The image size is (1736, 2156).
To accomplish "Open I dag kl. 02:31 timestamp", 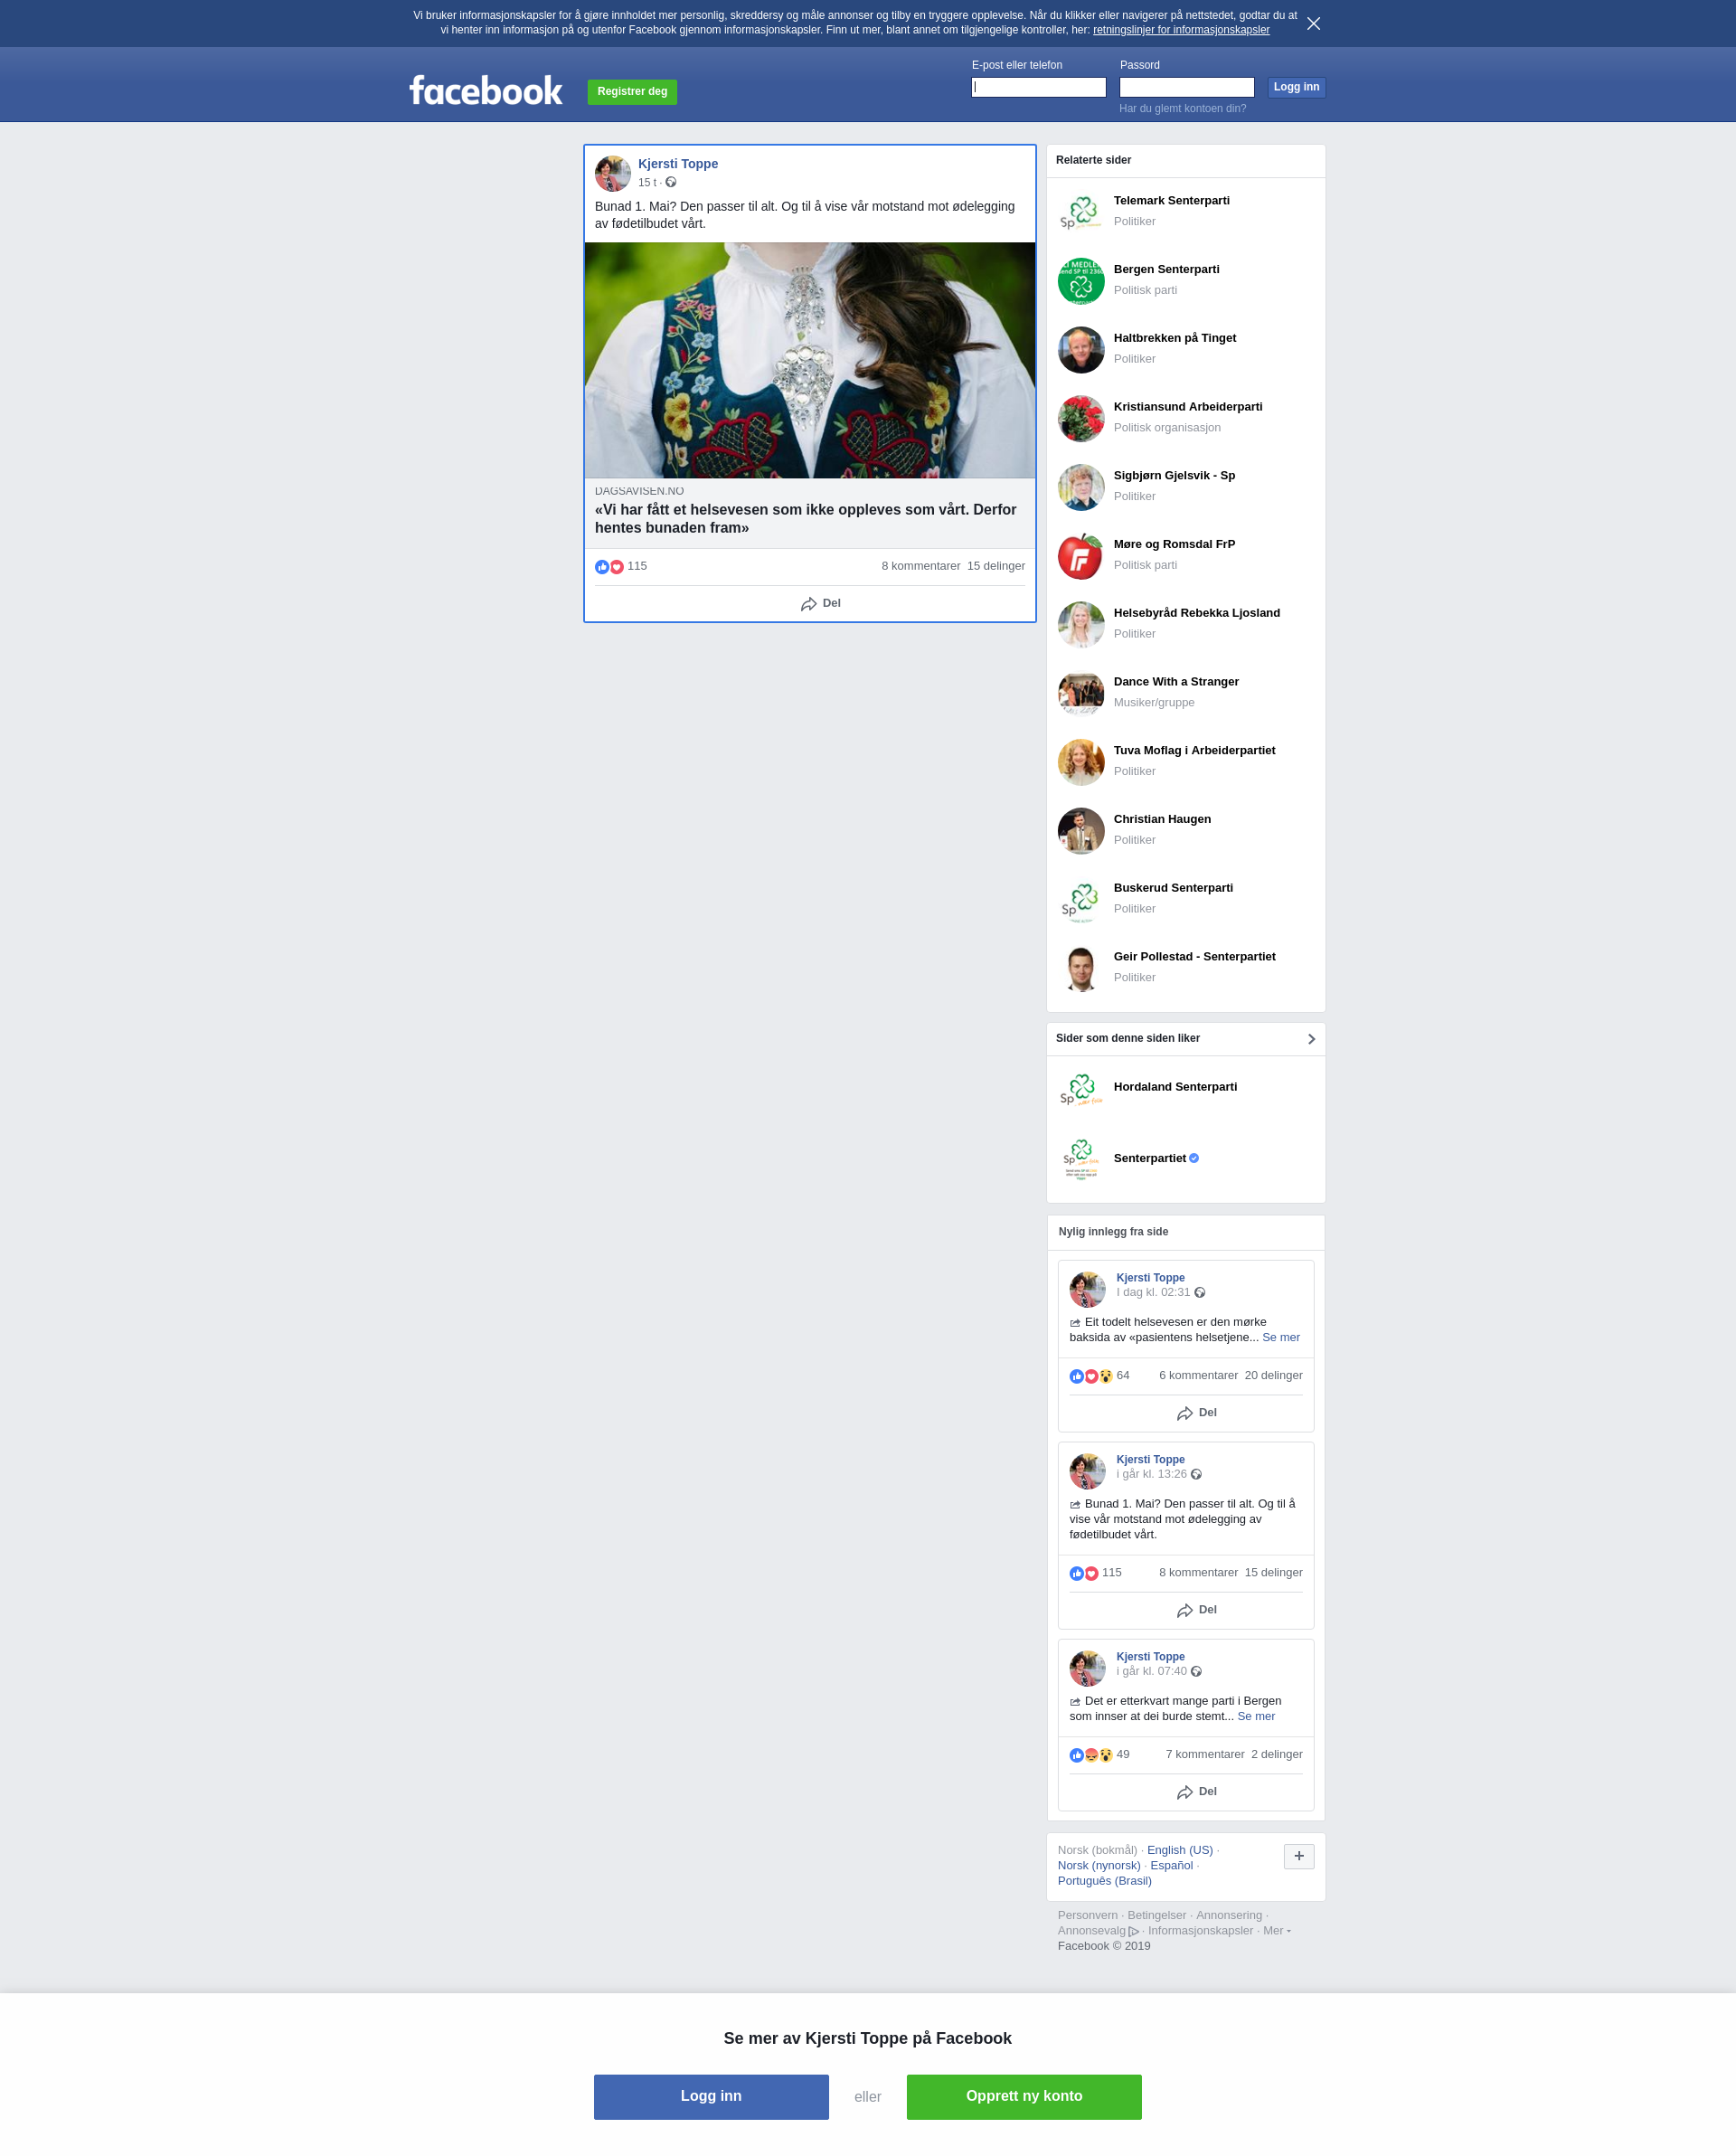I will [1153, 1292].
